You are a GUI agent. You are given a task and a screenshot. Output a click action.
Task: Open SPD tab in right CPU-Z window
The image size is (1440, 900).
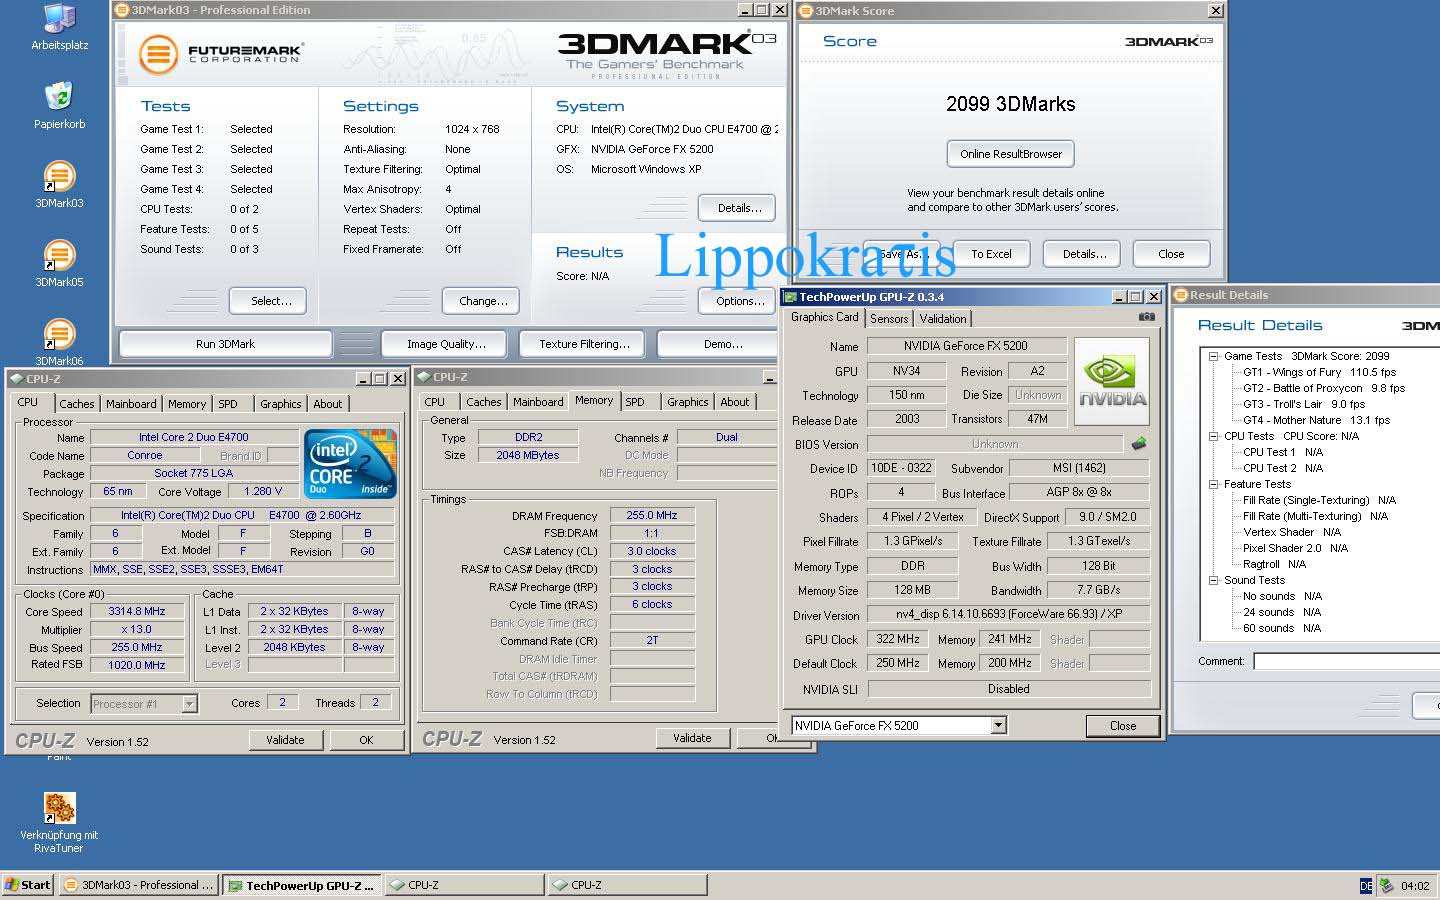click(635, 402)
